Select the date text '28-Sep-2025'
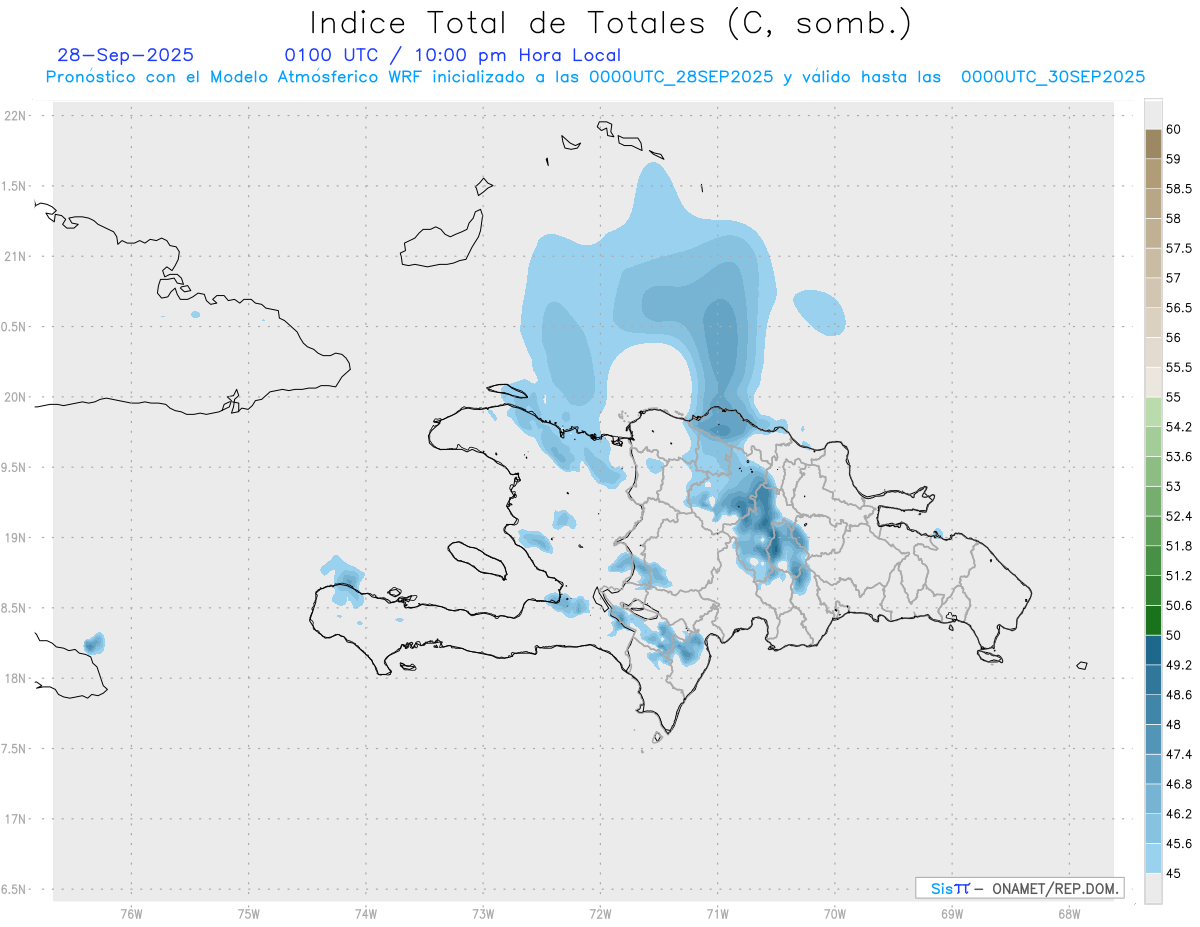 tap(126, 56)
